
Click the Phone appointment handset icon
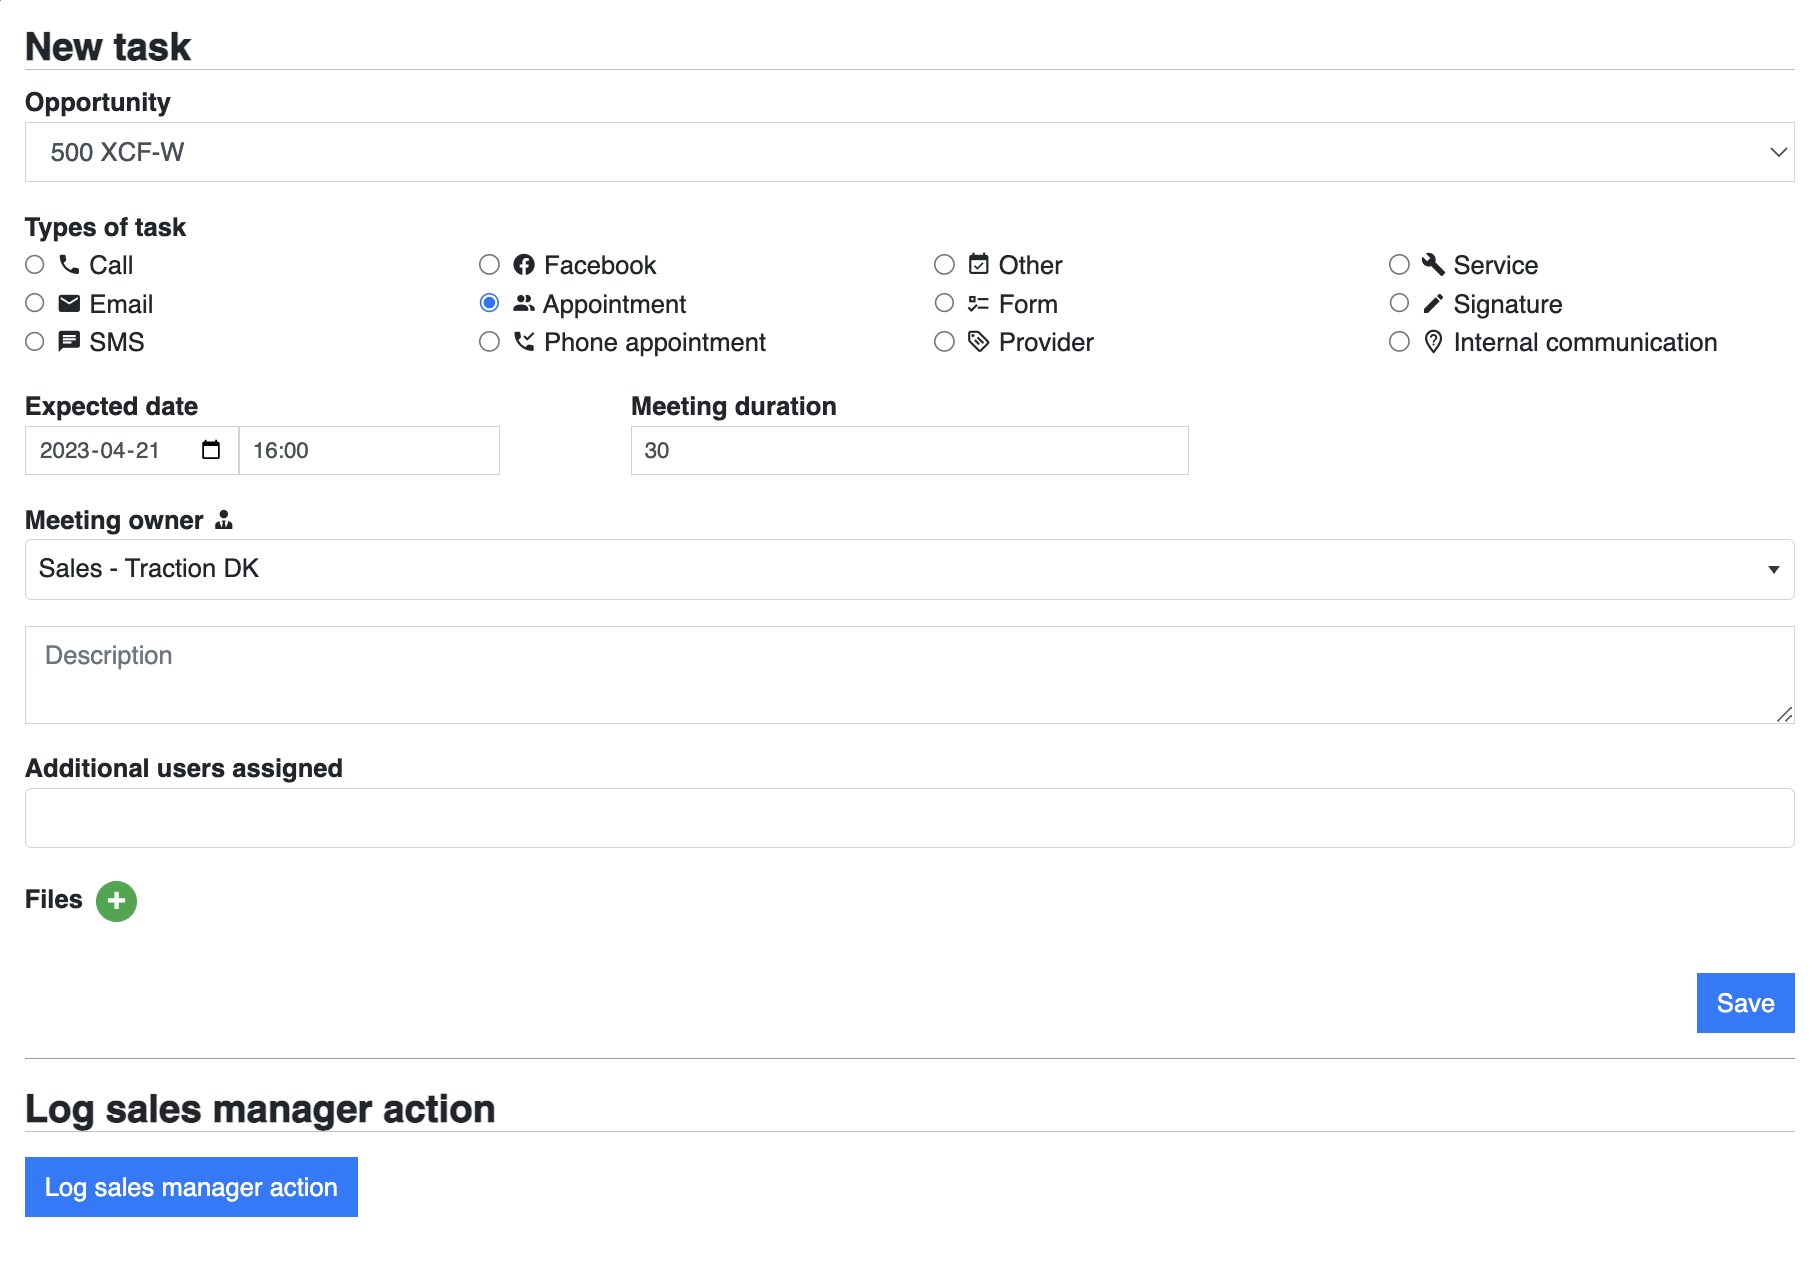coord(524,342)
